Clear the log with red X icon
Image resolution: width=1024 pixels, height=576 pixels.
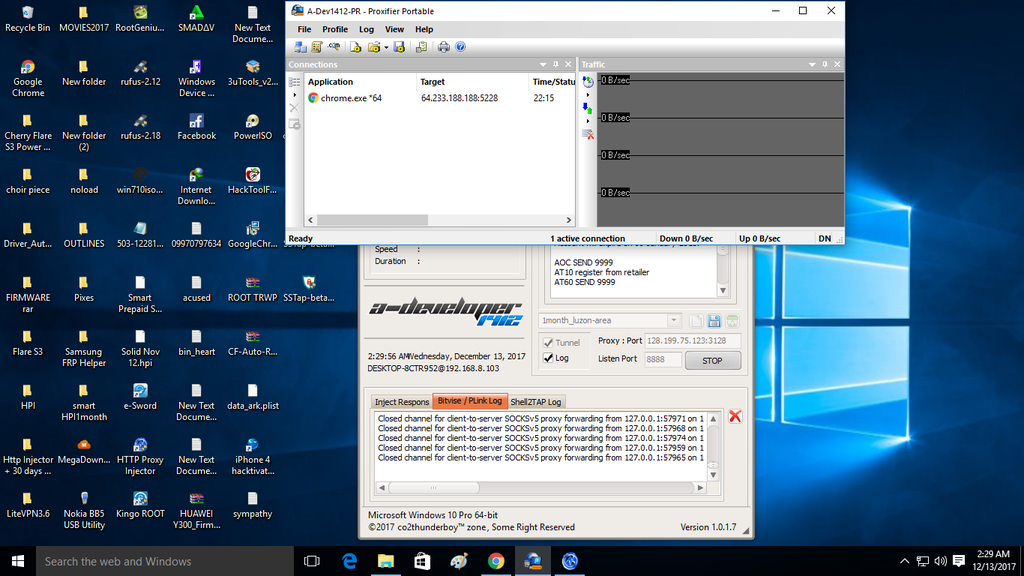pyautogui.click(x=735, y=416)
